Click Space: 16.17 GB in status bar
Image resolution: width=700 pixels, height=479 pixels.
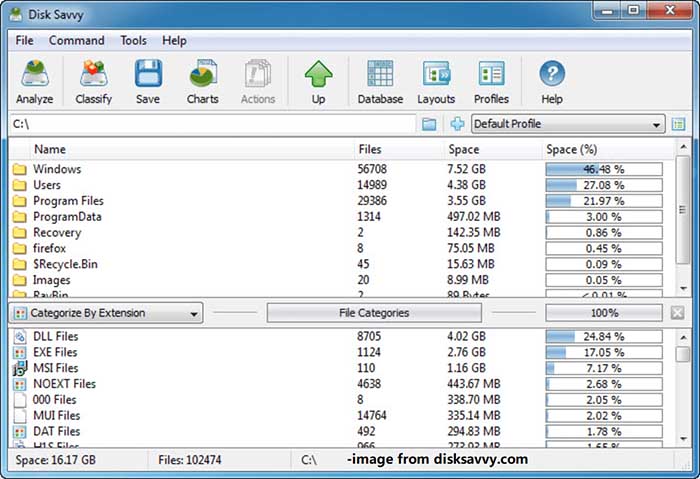pos(56,460)
